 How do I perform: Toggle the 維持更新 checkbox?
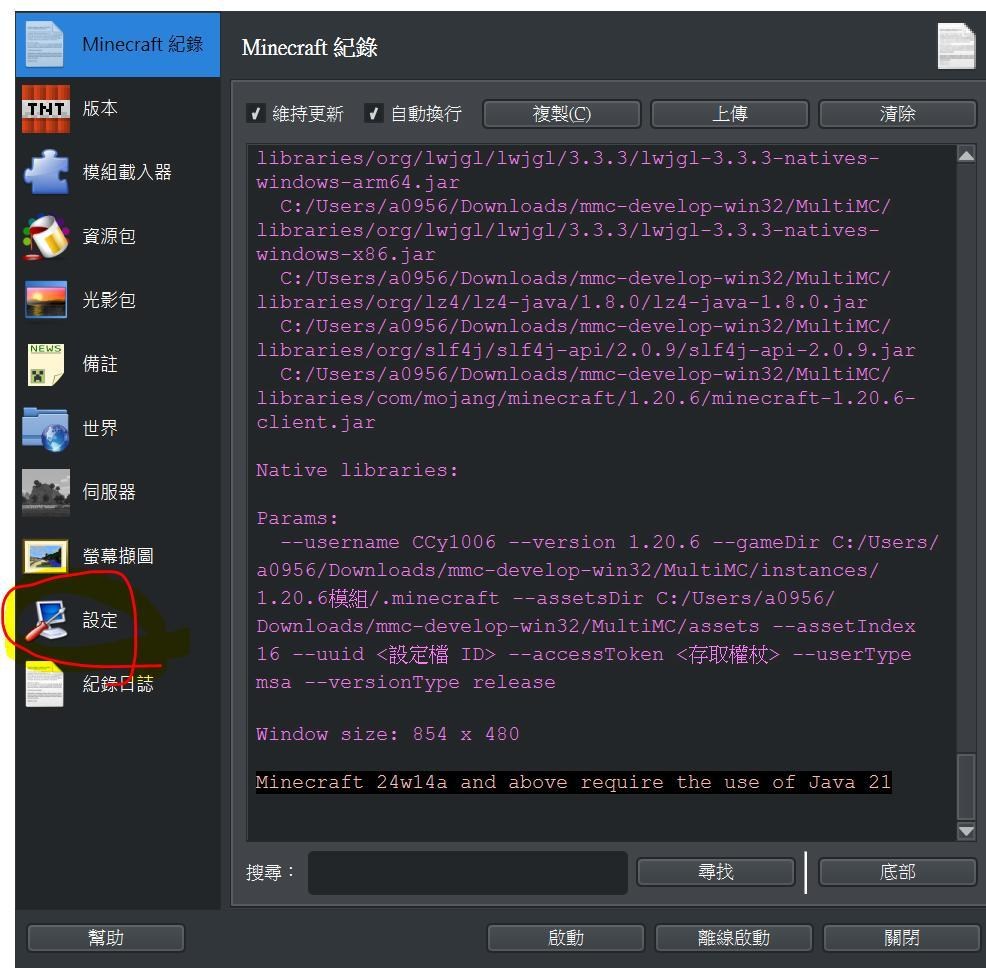(x=255, y=113)
